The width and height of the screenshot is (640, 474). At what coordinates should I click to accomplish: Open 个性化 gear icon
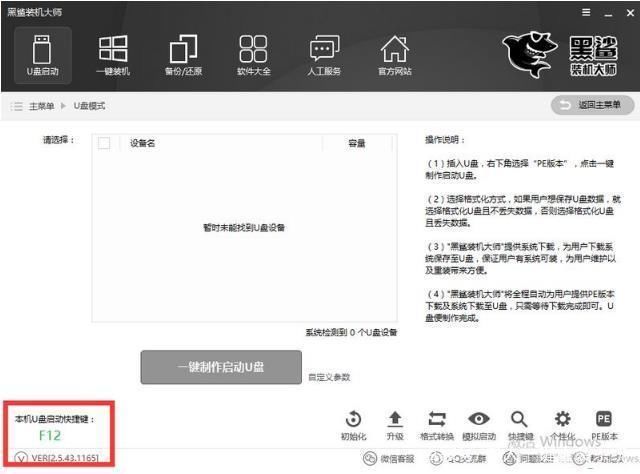[562, 426]
